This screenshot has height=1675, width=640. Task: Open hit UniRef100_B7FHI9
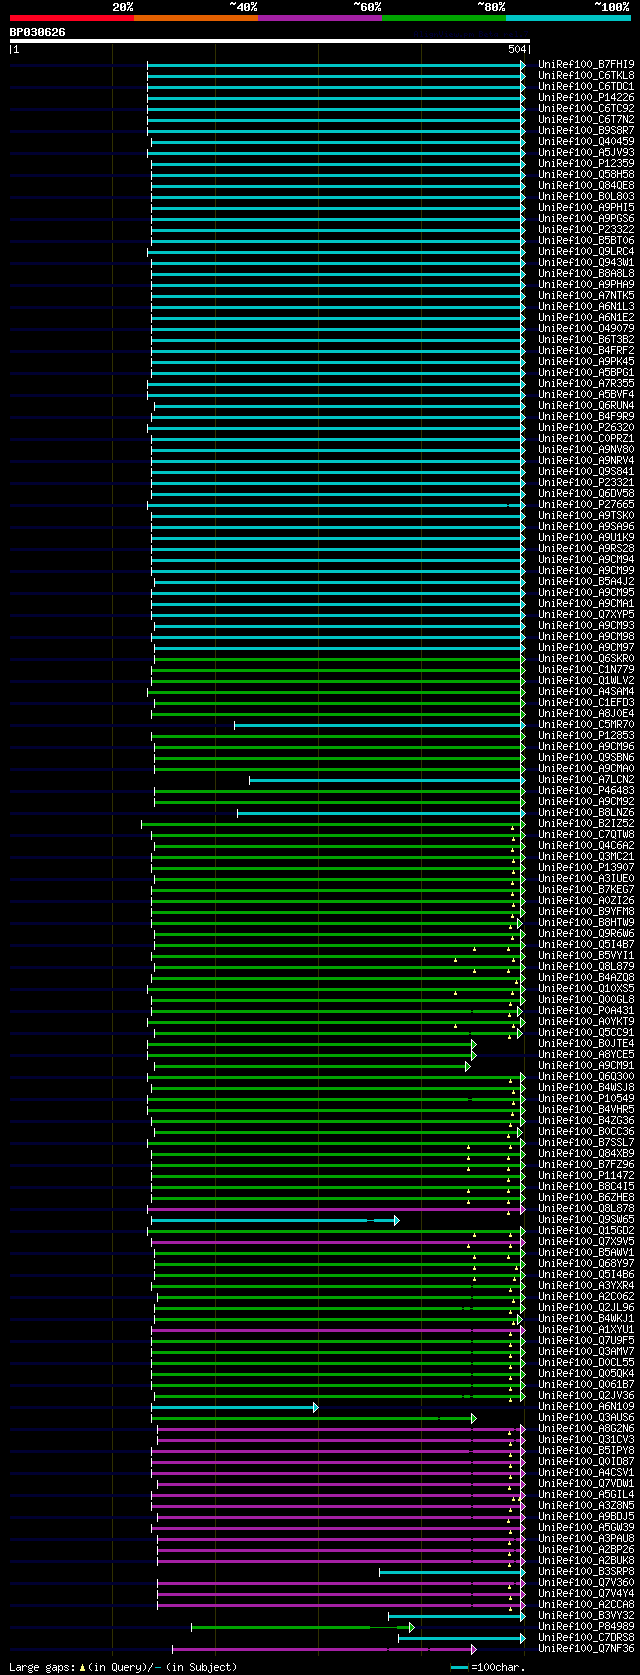coord(586,64)
